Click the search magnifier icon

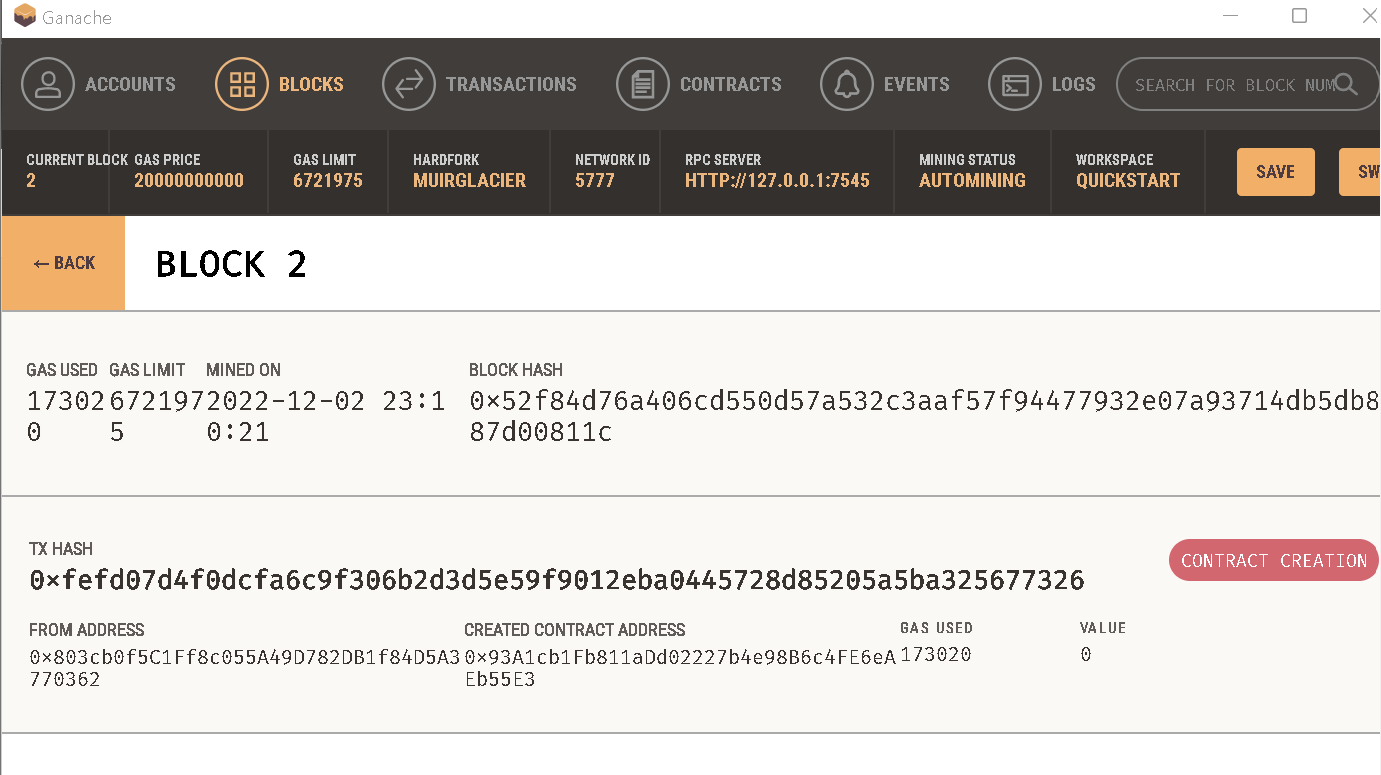point(1347,84)
